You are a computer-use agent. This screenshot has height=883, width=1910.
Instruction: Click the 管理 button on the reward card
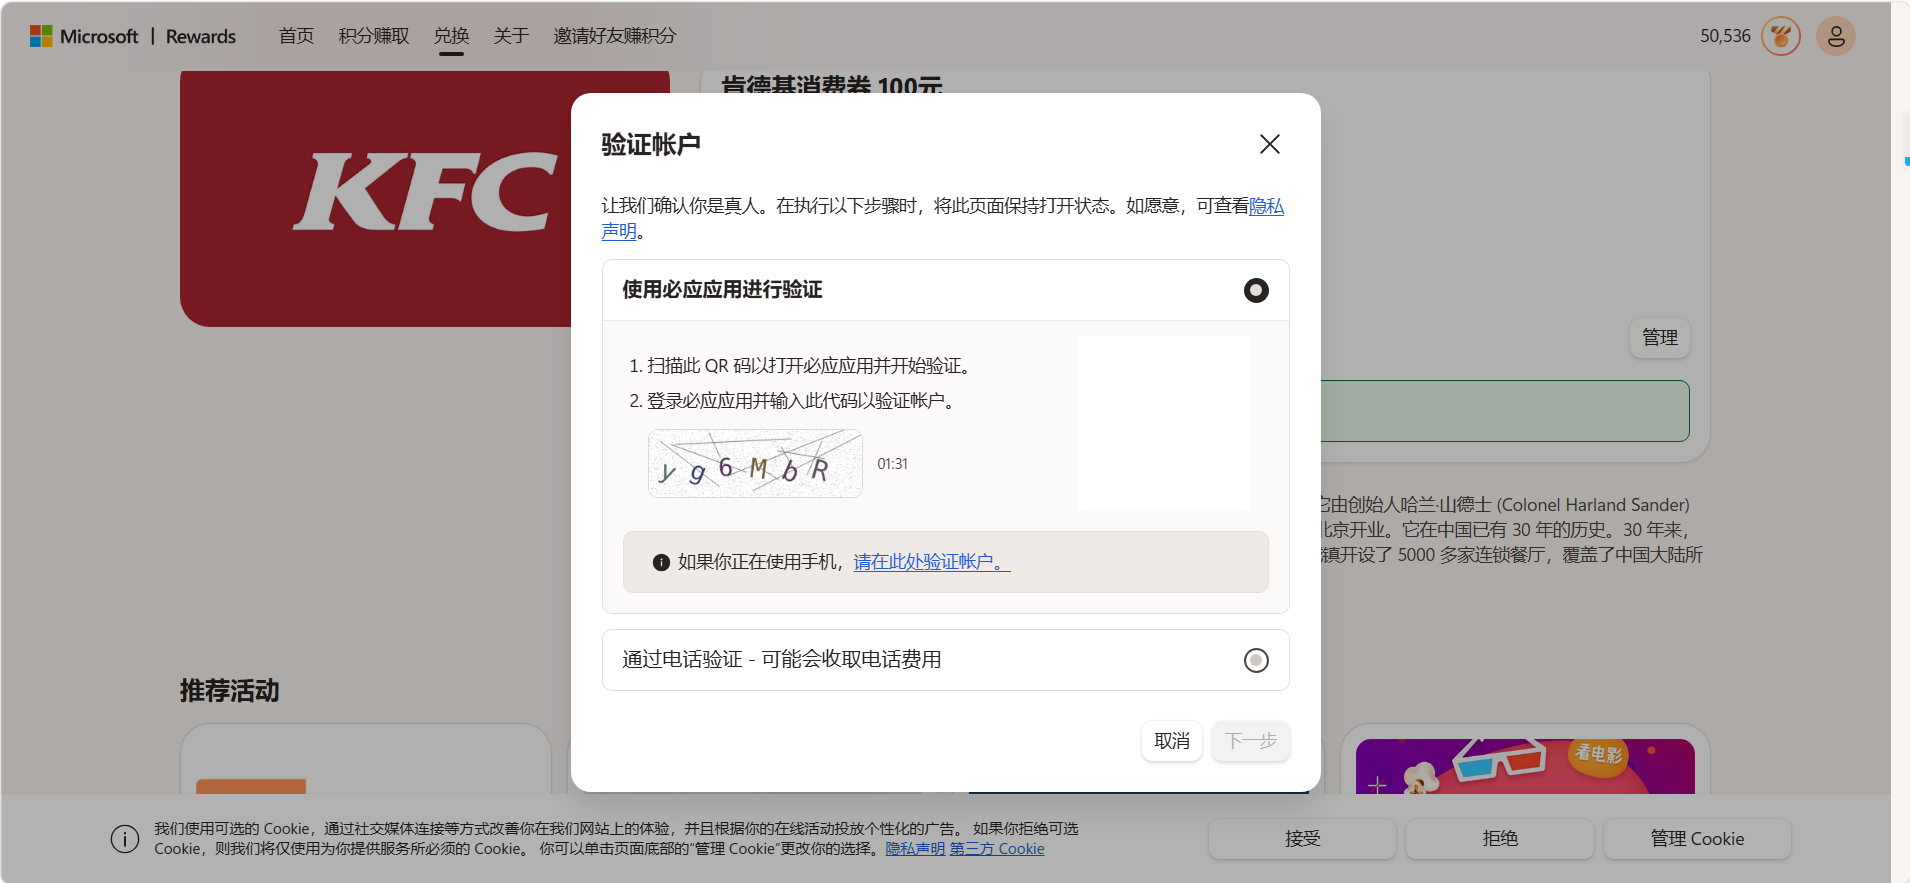tap(1660, 338)
